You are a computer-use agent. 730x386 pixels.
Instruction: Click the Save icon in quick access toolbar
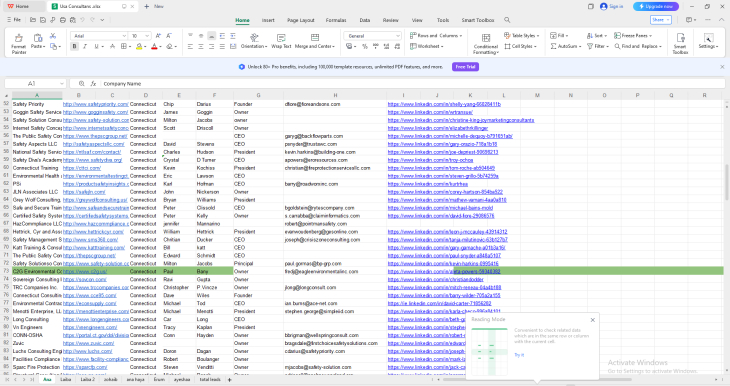tap(43, 20)
